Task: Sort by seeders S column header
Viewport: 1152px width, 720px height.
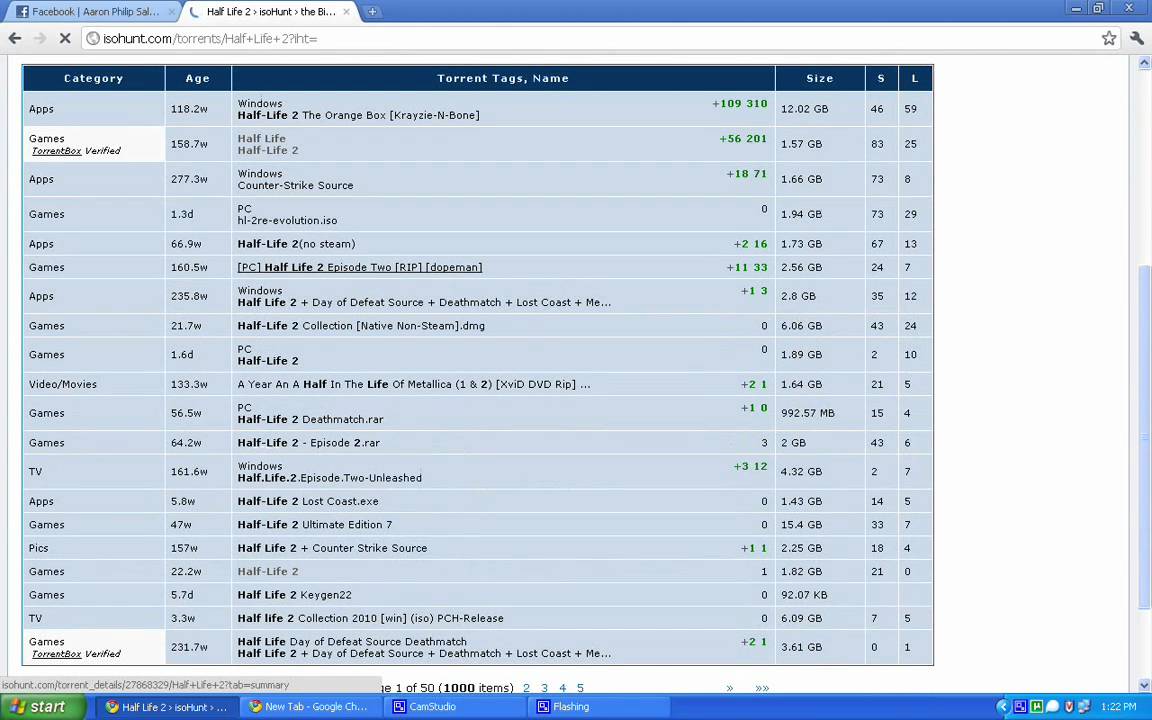Action: [881, 79]
